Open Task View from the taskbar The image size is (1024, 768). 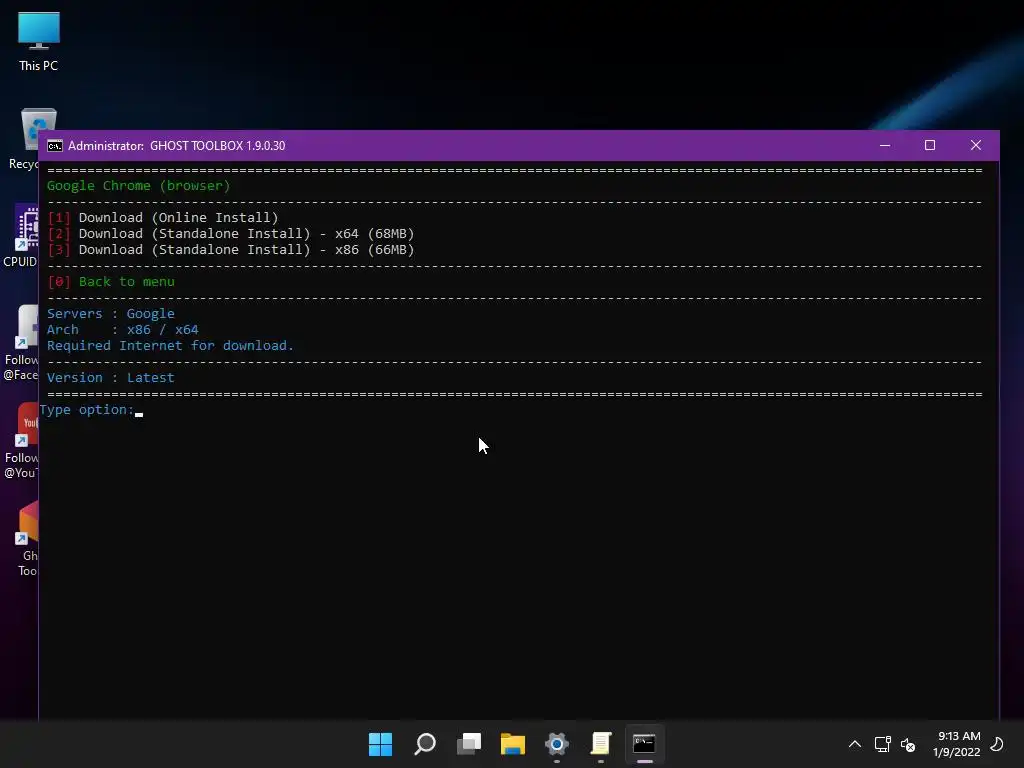tap(469, 744)
